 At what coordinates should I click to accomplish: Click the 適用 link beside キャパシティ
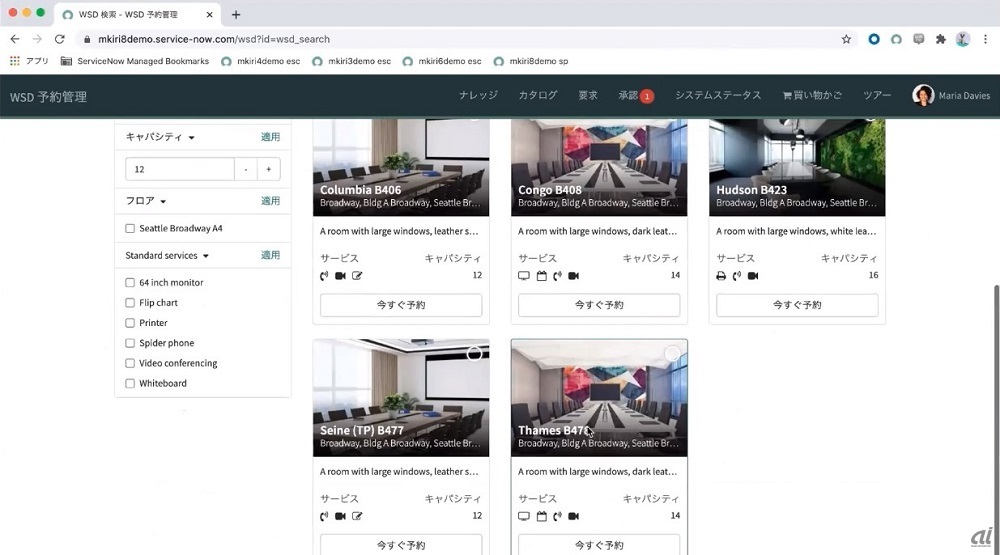click(270, 137)
